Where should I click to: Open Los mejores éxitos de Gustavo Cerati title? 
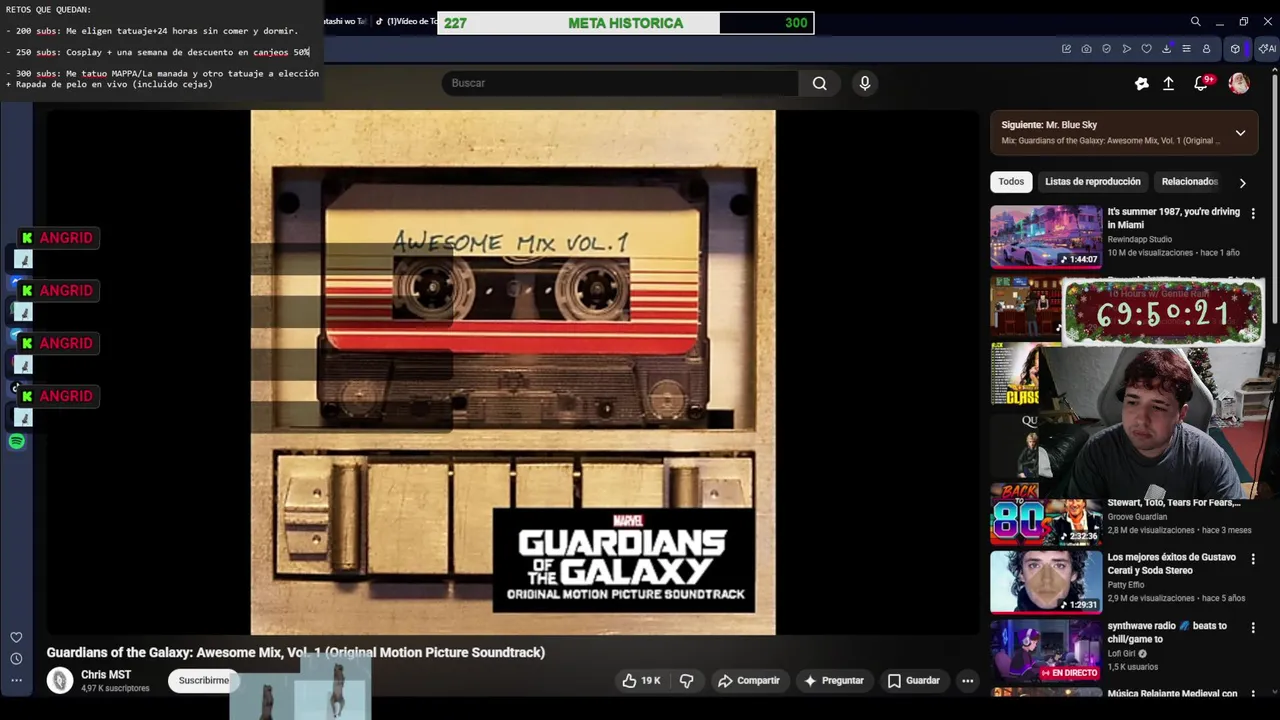point(1171,563)
